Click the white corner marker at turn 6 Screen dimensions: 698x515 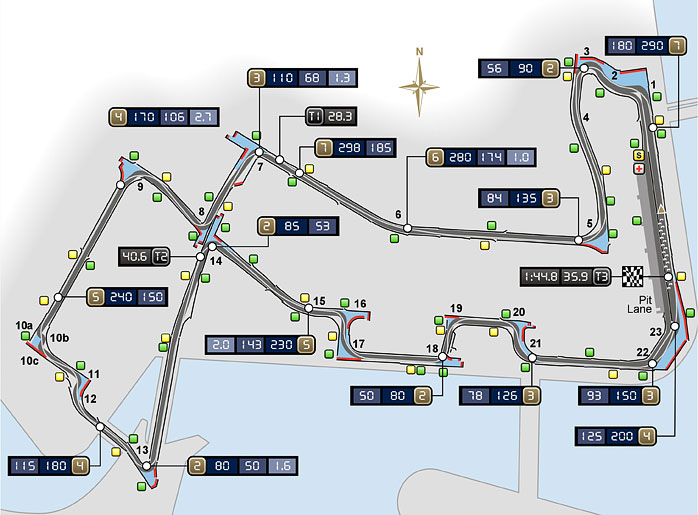tap(407, 229)
